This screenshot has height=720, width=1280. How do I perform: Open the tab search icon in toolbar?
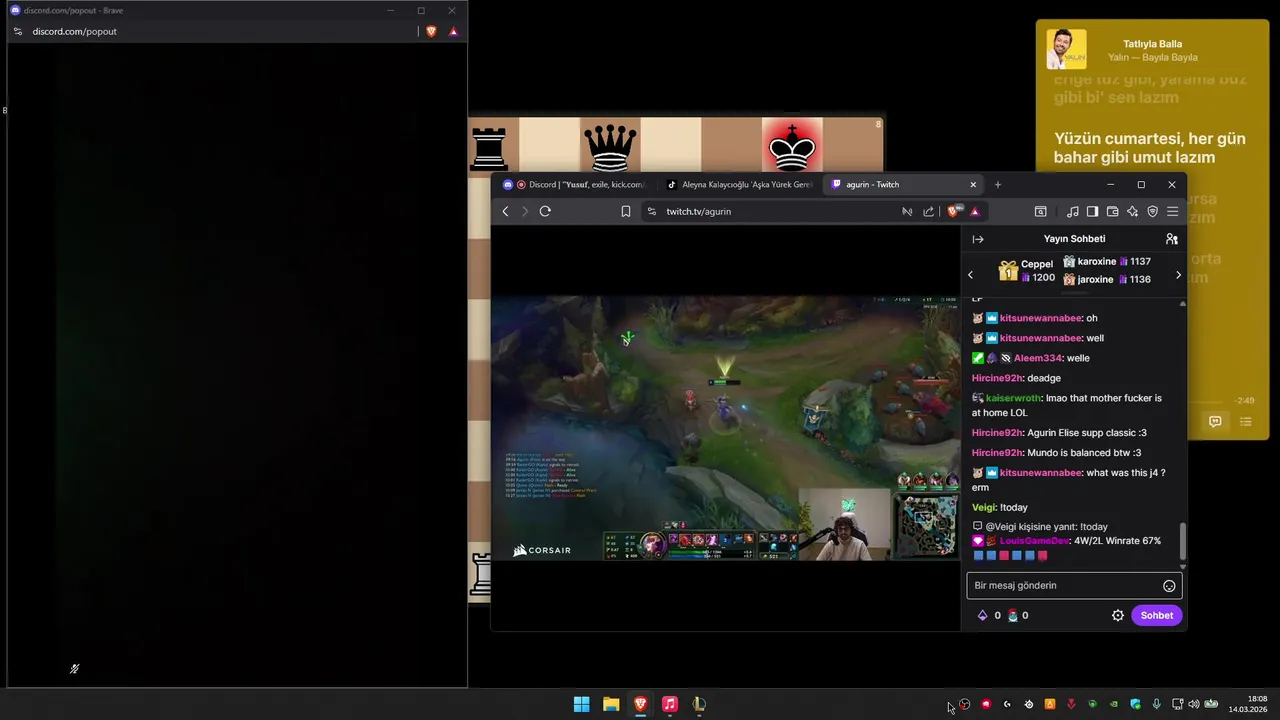click(1040, 211)
